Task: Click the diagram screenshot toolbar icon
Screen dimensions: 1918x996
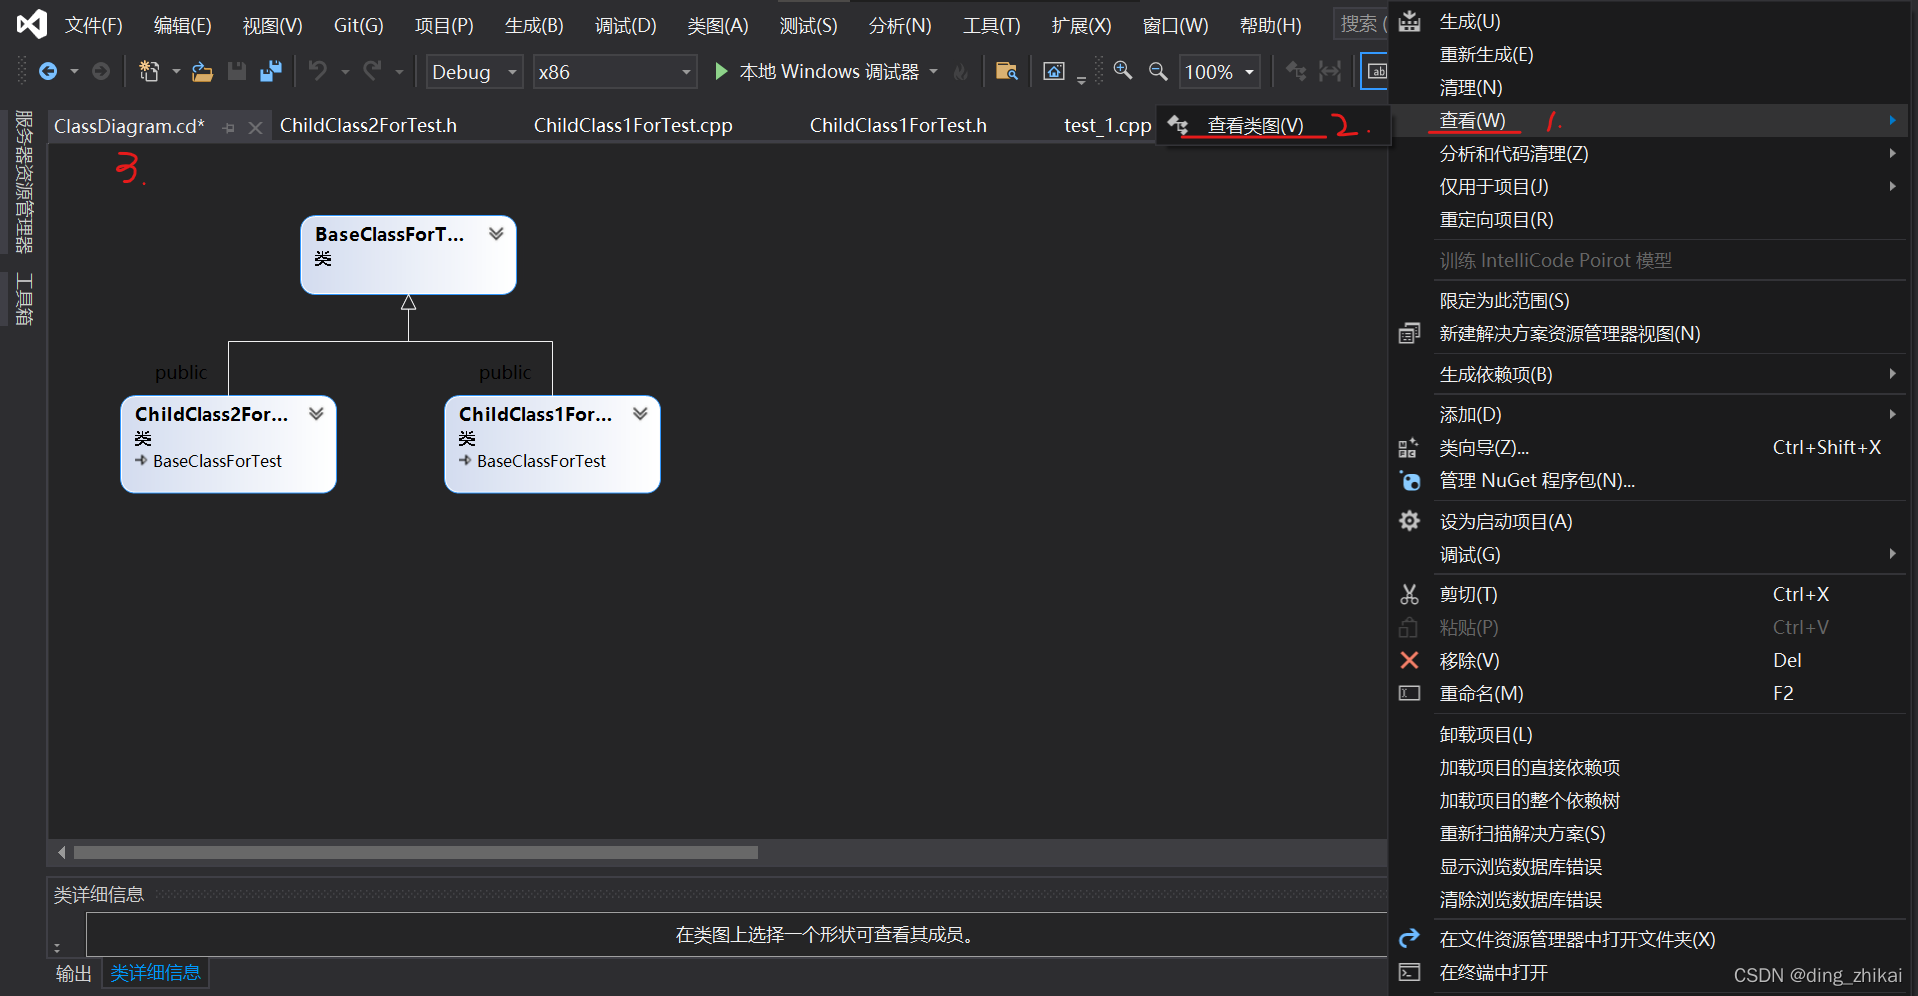Action: pyautogui.click(x=1054, y=71)
